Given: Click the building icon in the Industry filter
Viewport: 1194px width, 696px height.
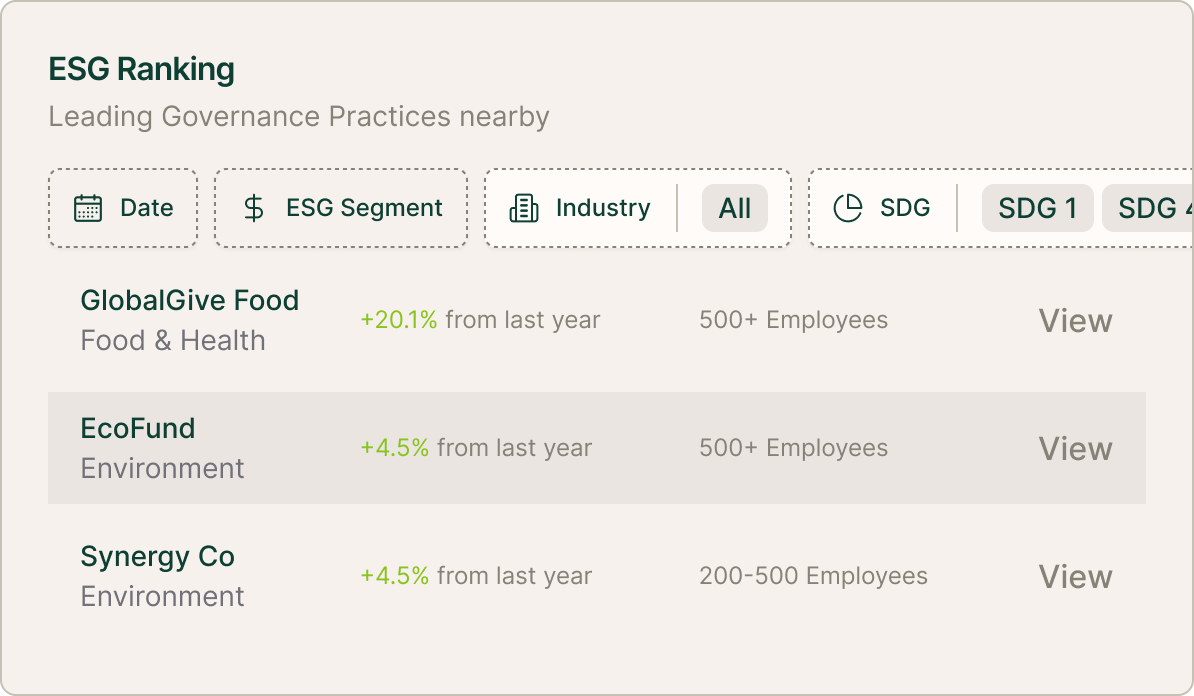Looking at the screenshot, I should tap(524, 208).
